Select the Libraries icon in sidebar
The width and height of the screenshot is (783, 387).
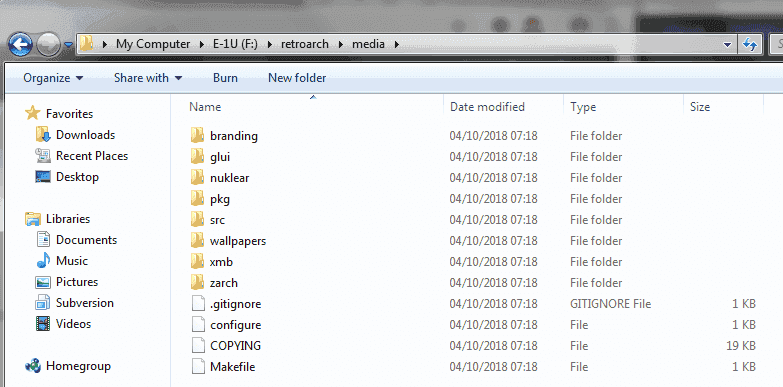pos(33,219)
